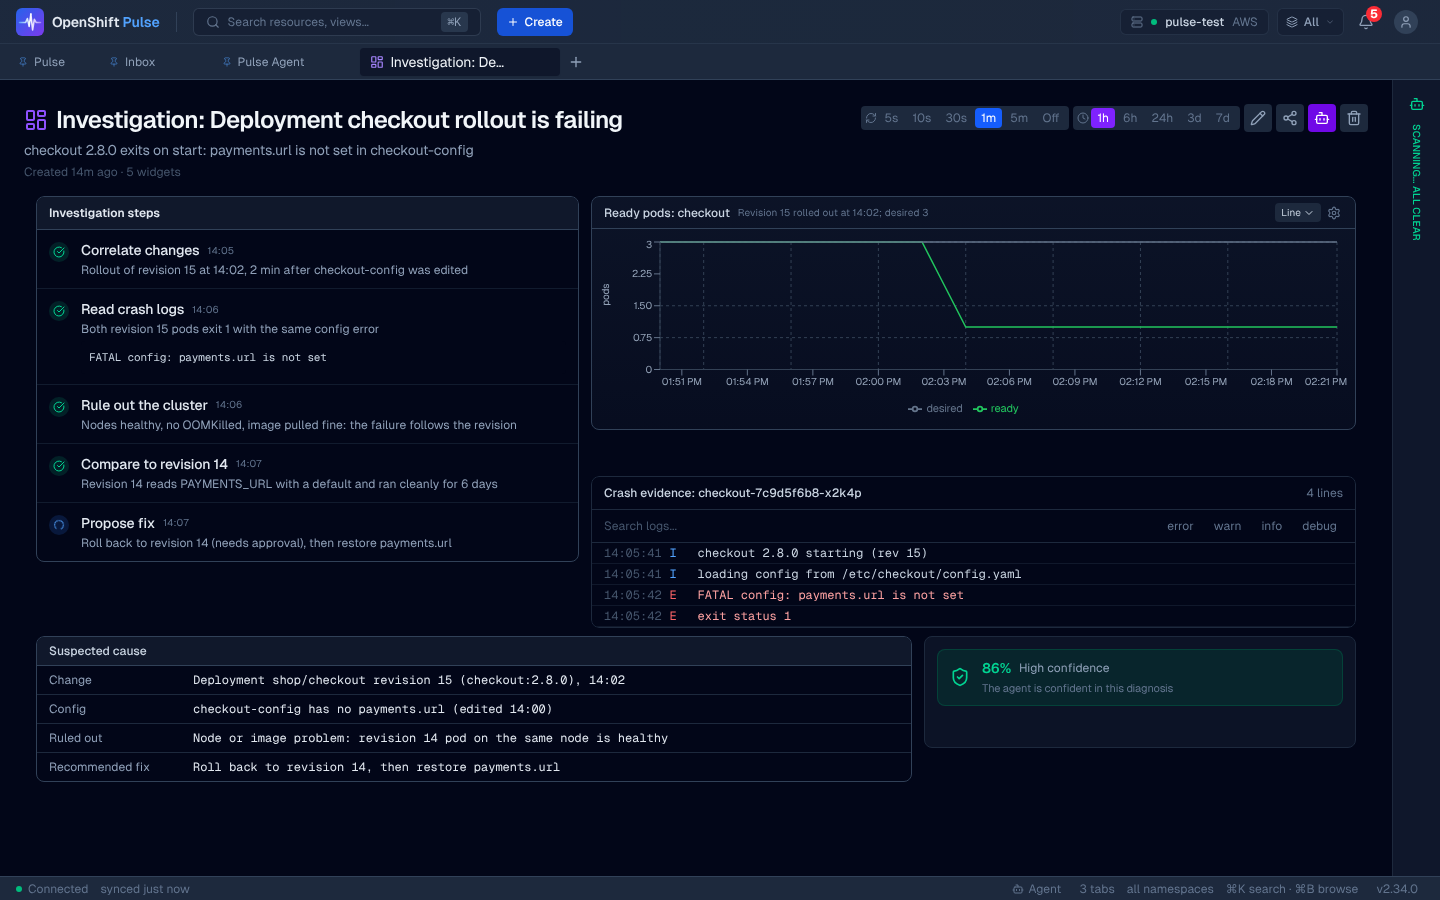Click Correlate changes completed check icon
Viewport: 1440px width, 900px height.
coord(59,252)
